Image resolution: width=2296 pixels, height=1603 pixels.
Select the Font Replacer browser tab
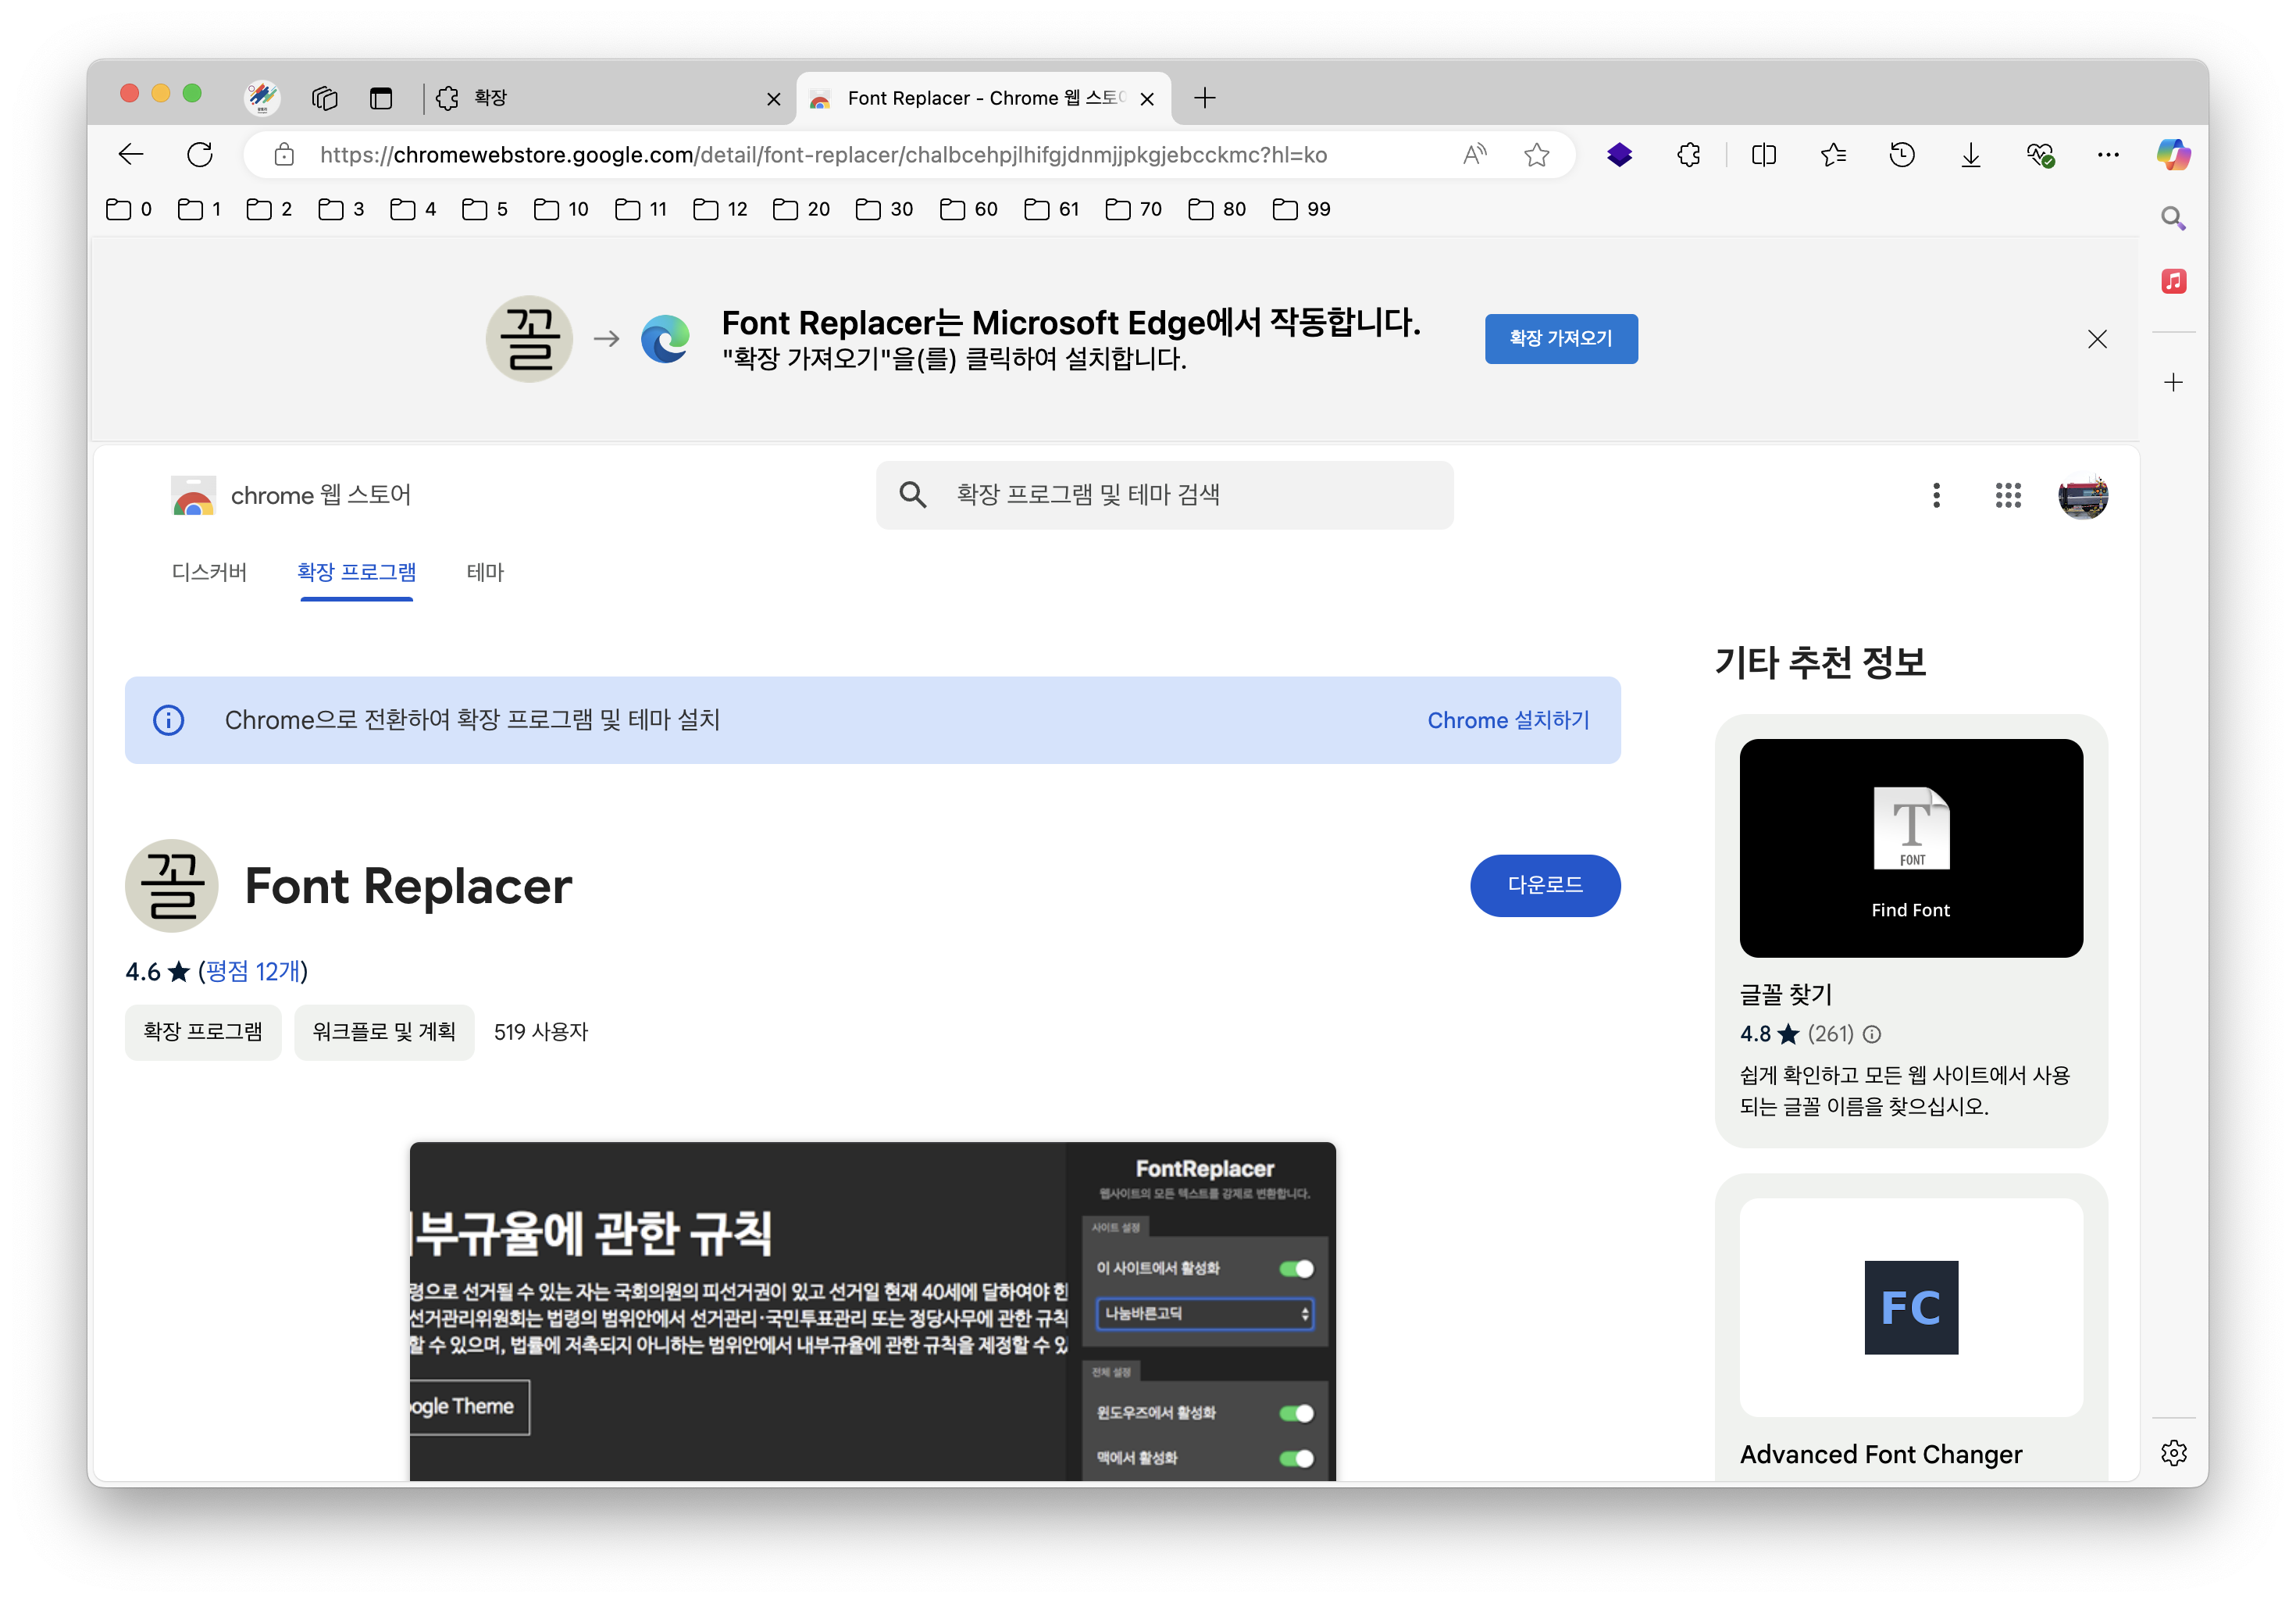[x=983, y=97]
